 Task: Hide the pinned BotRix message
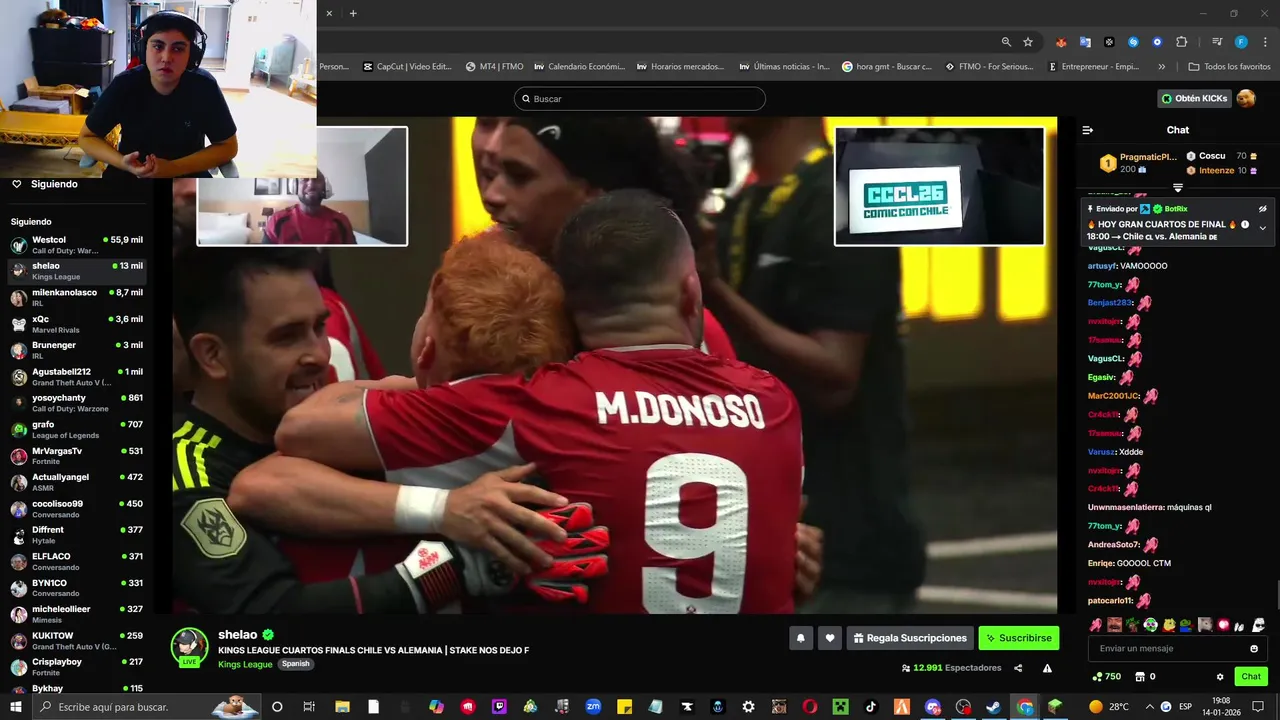pyautogui.click(x=1262, y=209)
